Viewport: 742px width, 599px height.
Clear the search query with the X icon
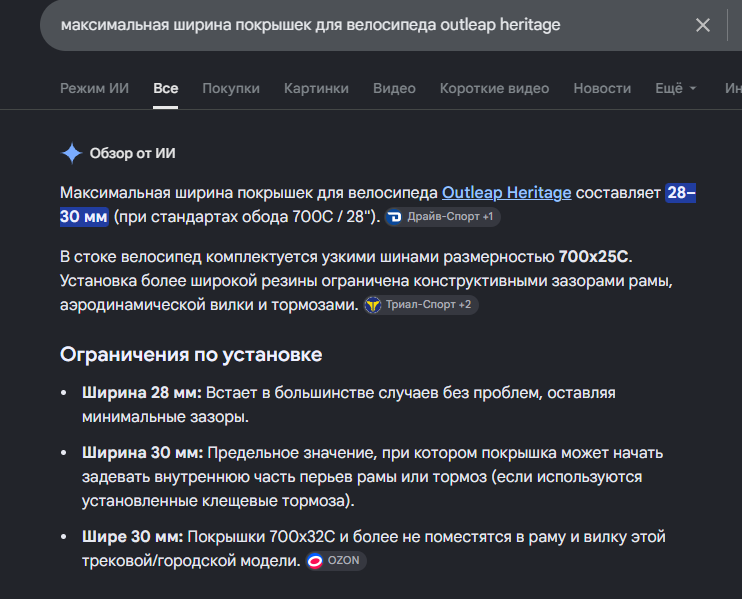(x=703, y=25)
